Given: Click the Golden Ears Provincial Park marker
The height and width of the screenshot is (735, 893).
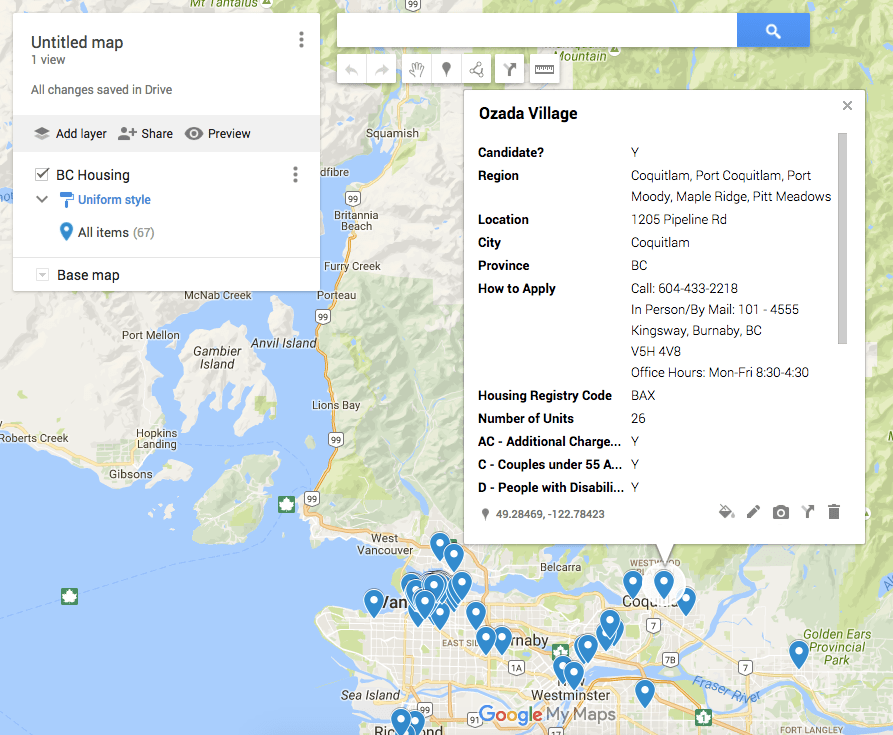Looking at the screenshot, I should coord(798,653).
